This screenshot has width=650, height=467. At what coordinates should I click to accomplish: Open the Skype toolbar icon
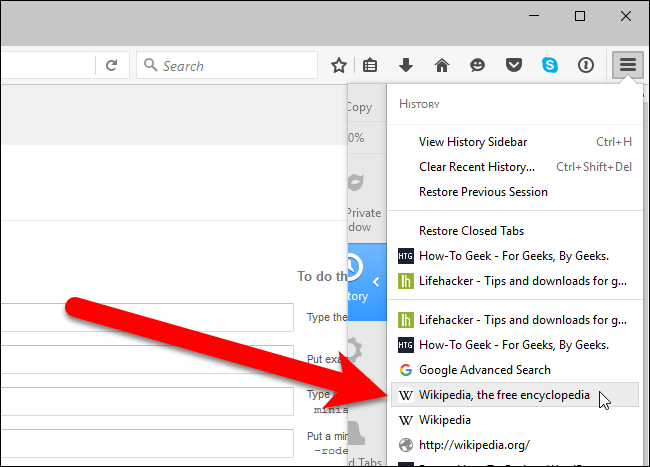pos(550,65)
